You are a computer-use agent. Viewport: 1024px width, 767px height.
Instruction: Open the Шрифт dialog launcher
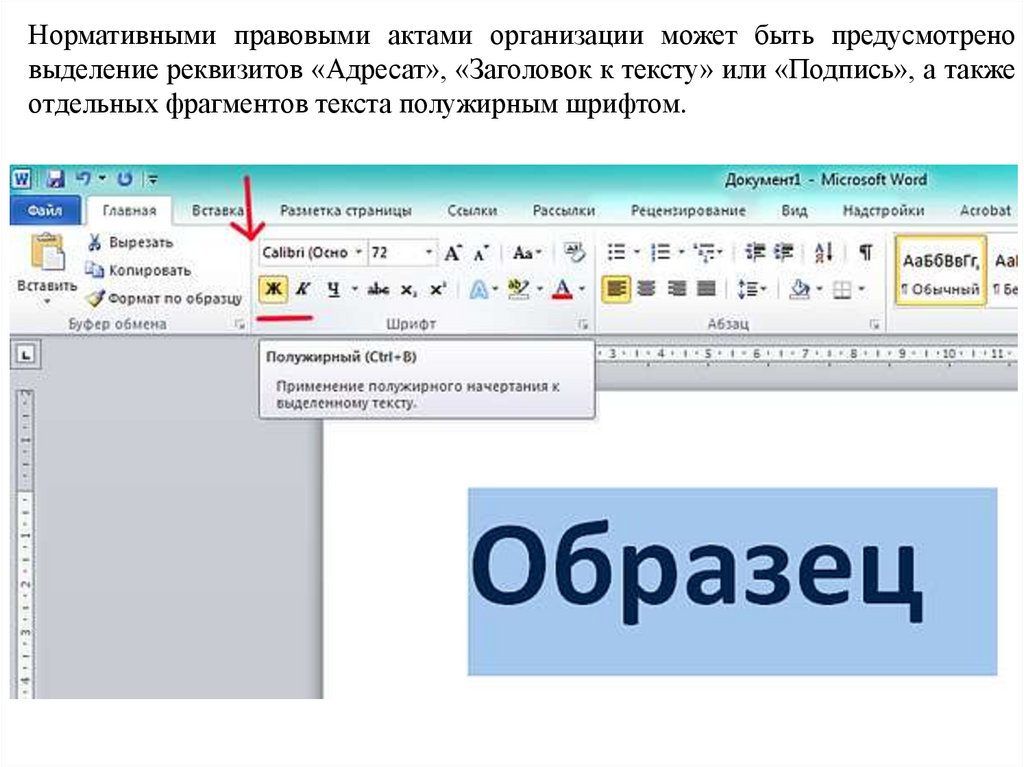[583, 324]
